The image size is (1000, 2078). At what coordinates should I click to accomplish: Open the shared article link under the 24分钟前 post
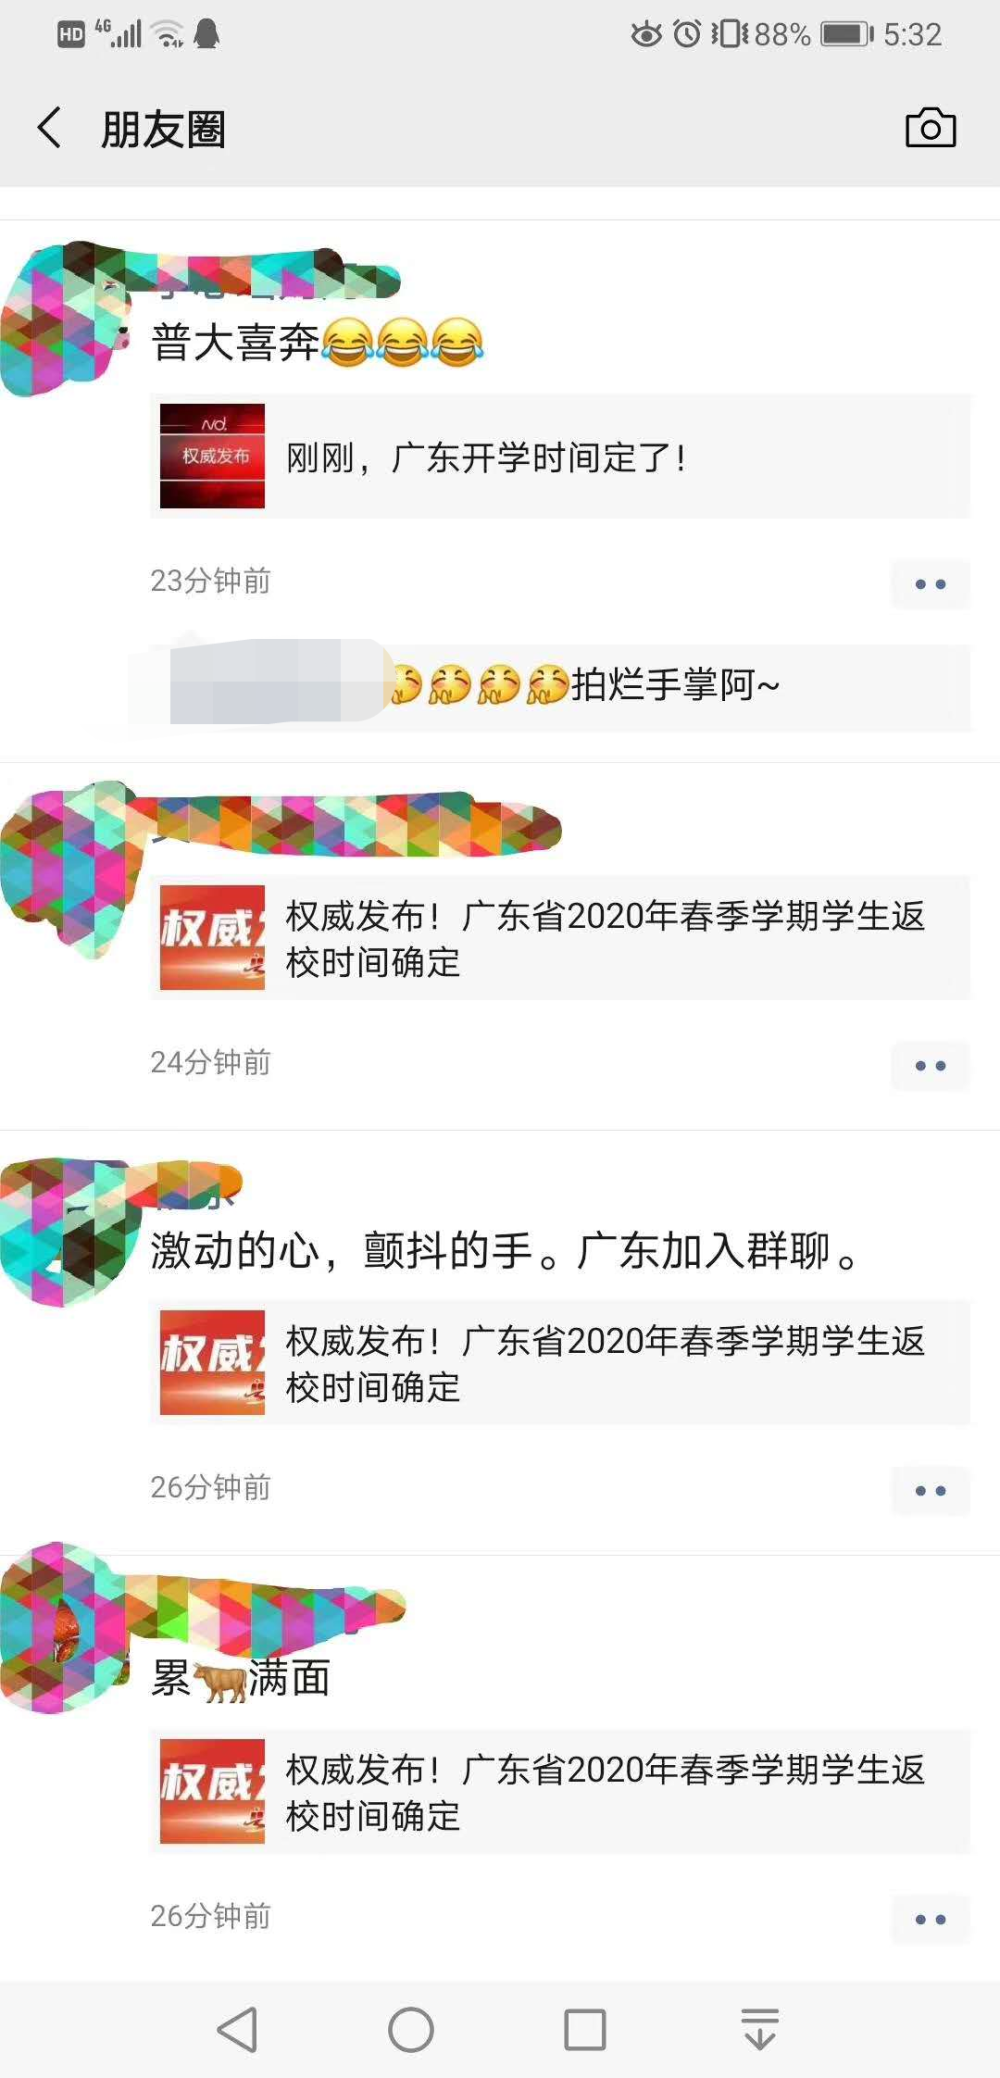pyautogui.click(x=560, y=938)
